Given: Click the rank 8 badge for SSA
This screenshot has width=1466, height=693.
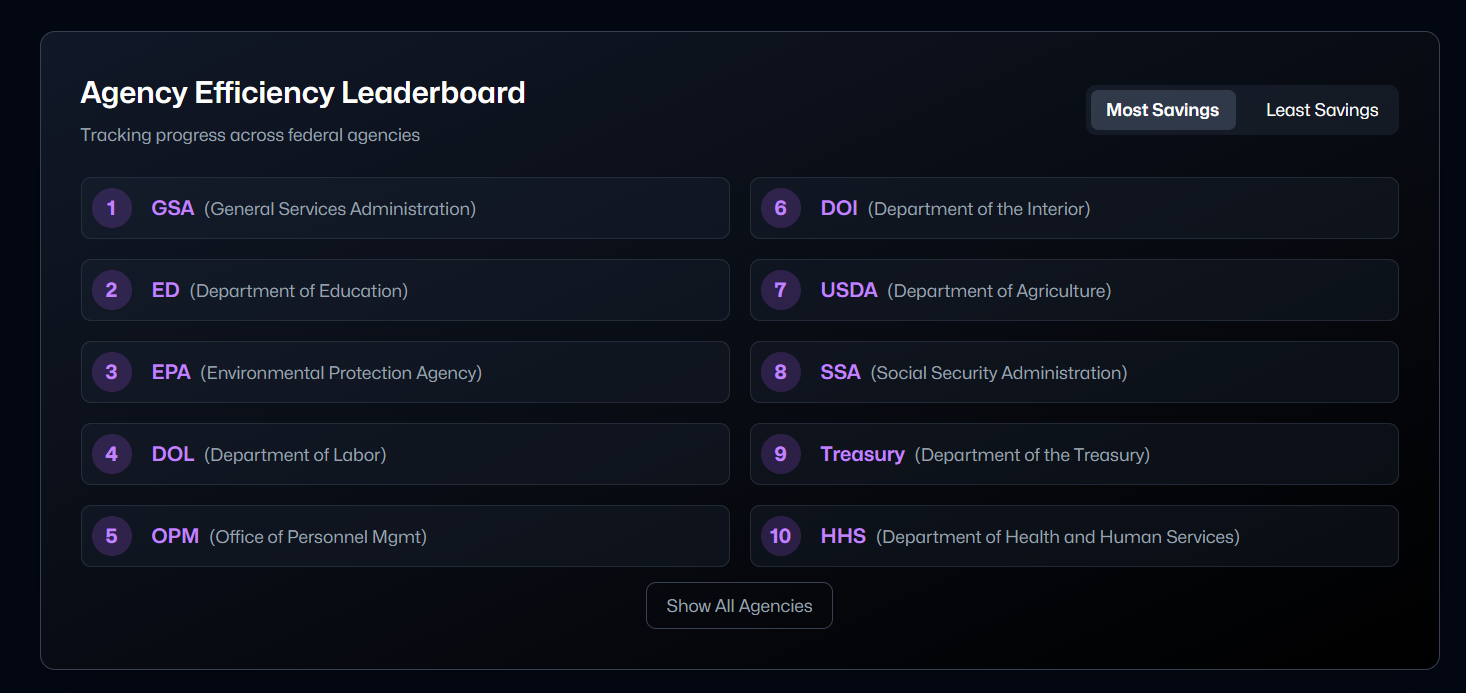Looking at the screenshot, I should 781,372.
